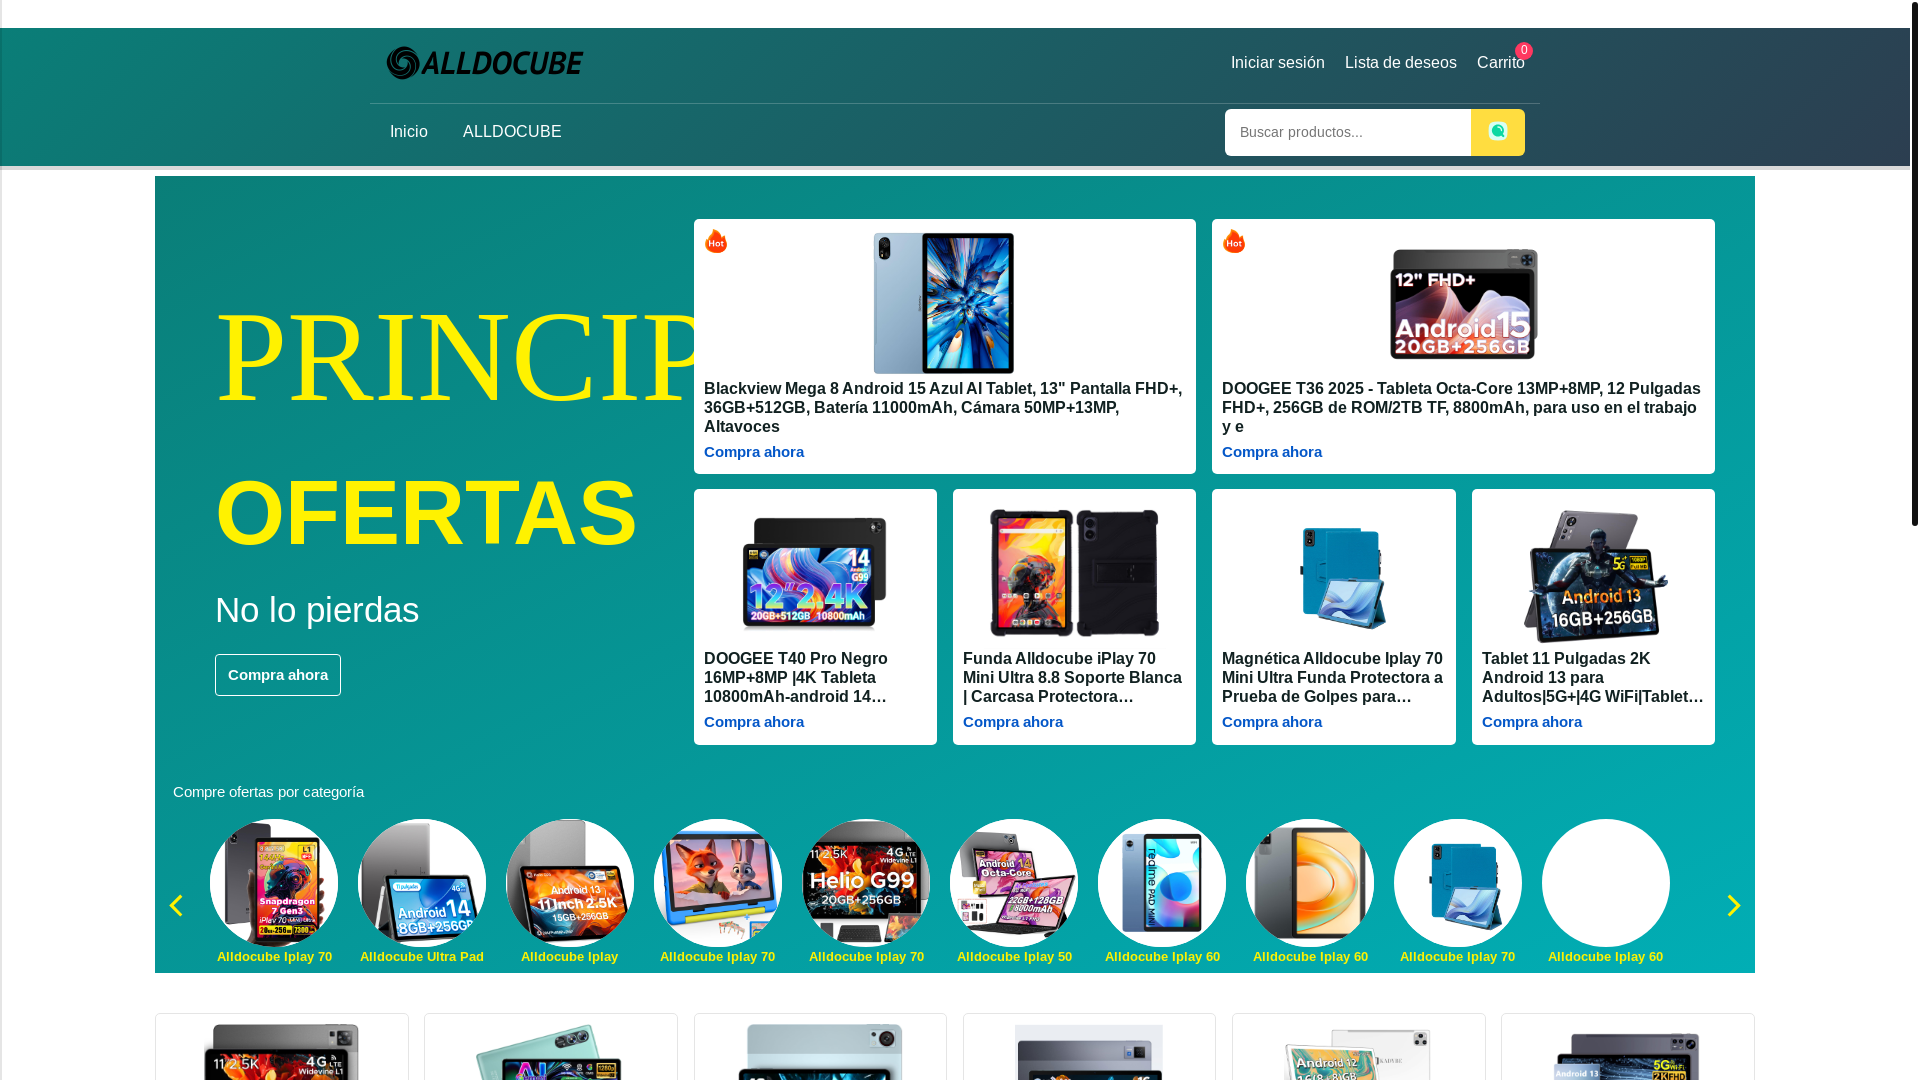The height and width of the screenshot is (1080, 1920).
Task: Click Alldocube Iplay 50 label
Action: 1014,957
